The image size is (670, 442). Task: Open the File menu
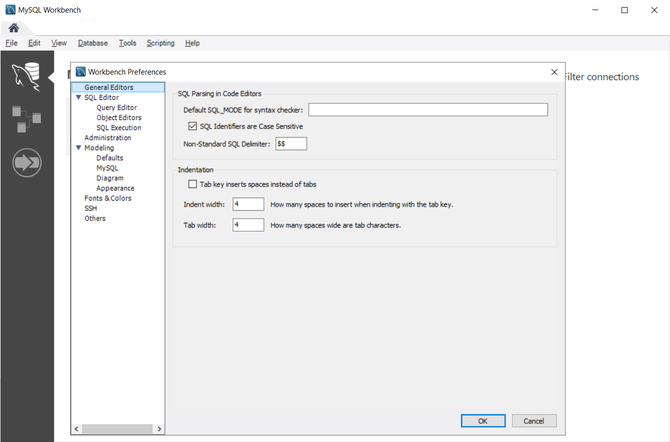(12, 43)
